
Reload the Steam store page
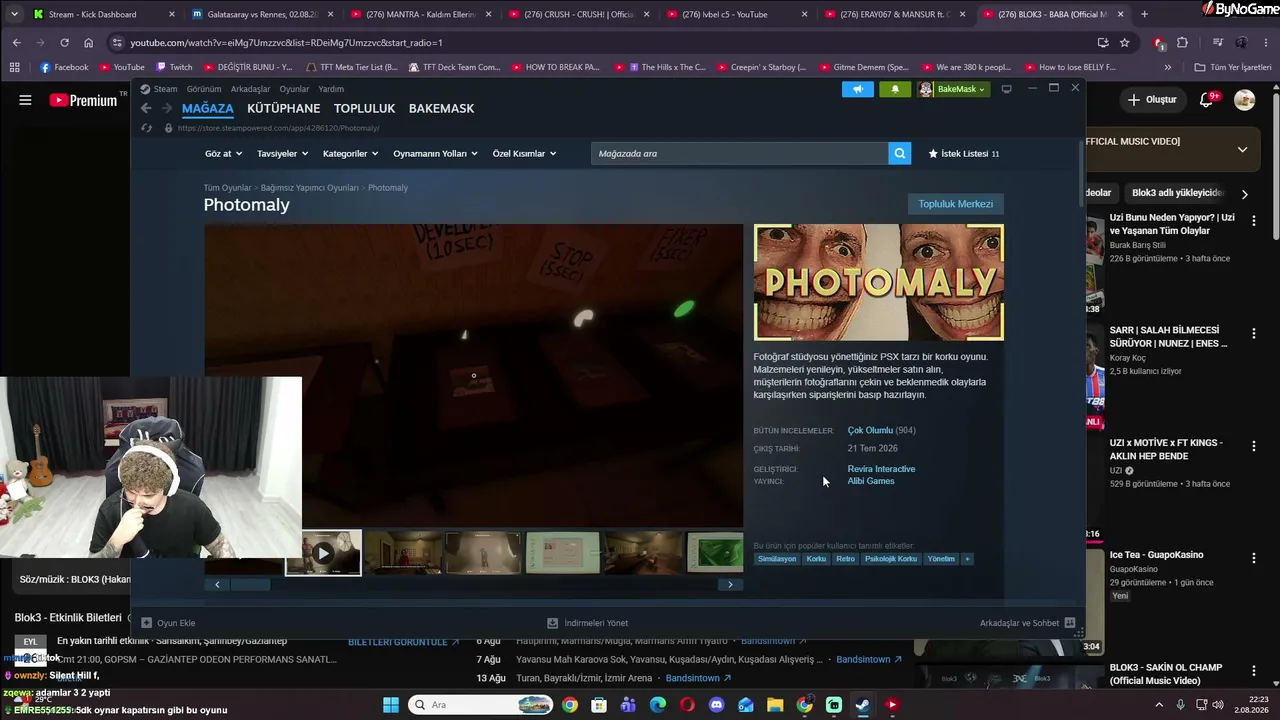point(147,128)
